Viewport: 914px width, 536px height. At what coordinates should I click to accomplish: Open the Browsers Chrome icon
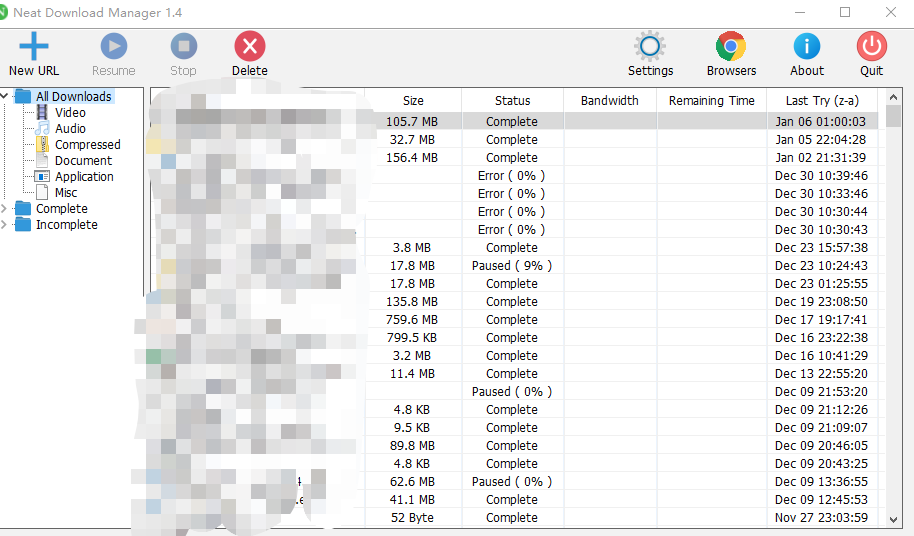click(731, 46)
